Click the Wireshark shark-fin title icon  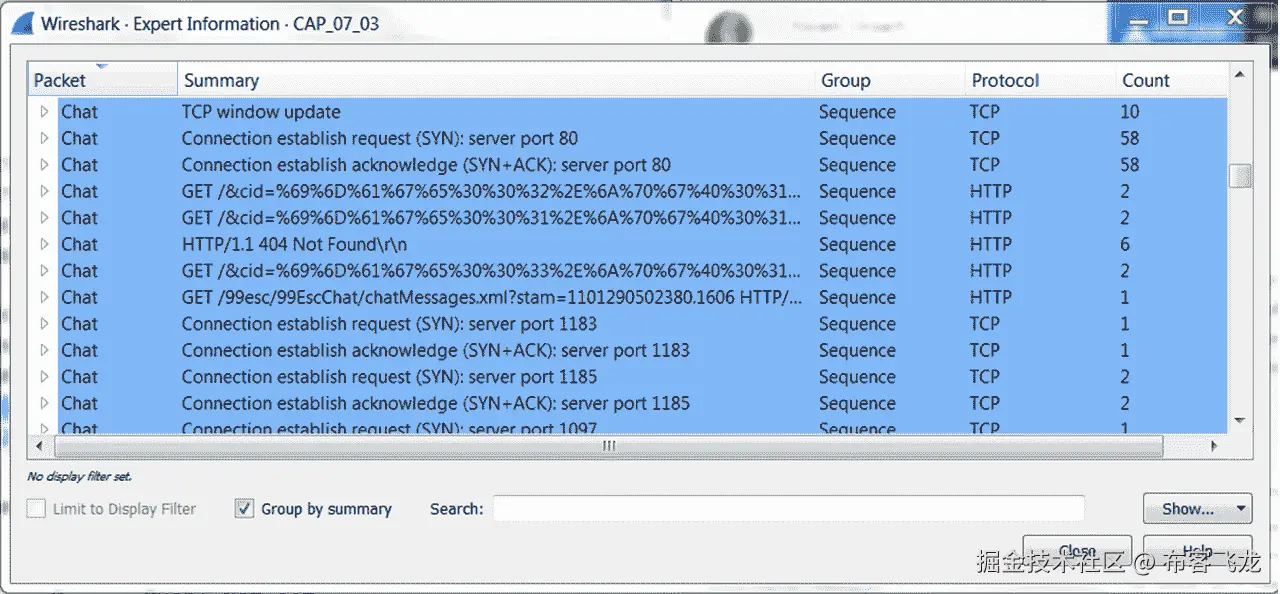[x=22, y=23]
